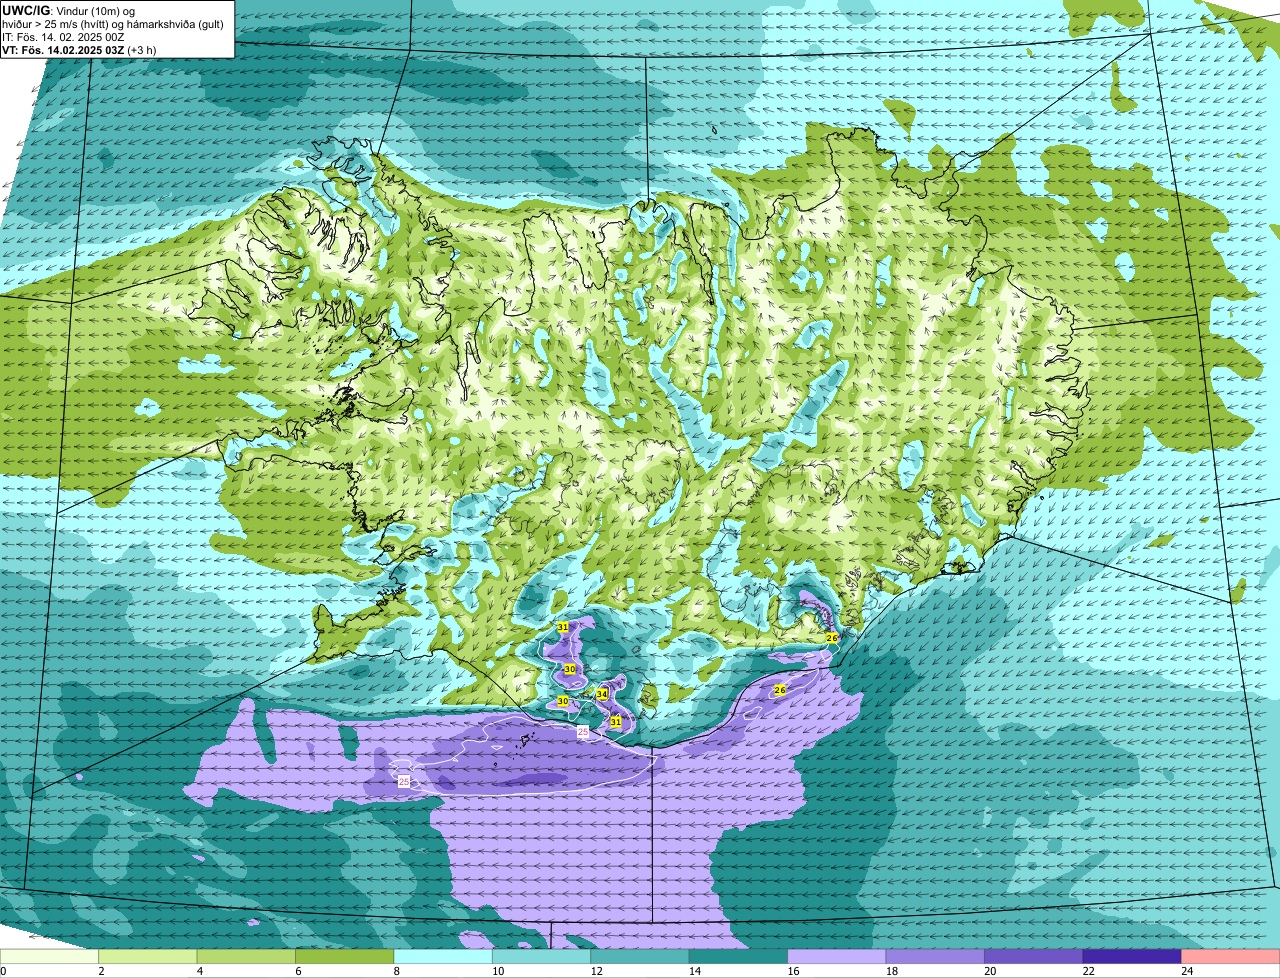Click the olive green 6–8 m/s legend band
The width and height of the screenshot is (1280, 978).
[x=345, y=956]
